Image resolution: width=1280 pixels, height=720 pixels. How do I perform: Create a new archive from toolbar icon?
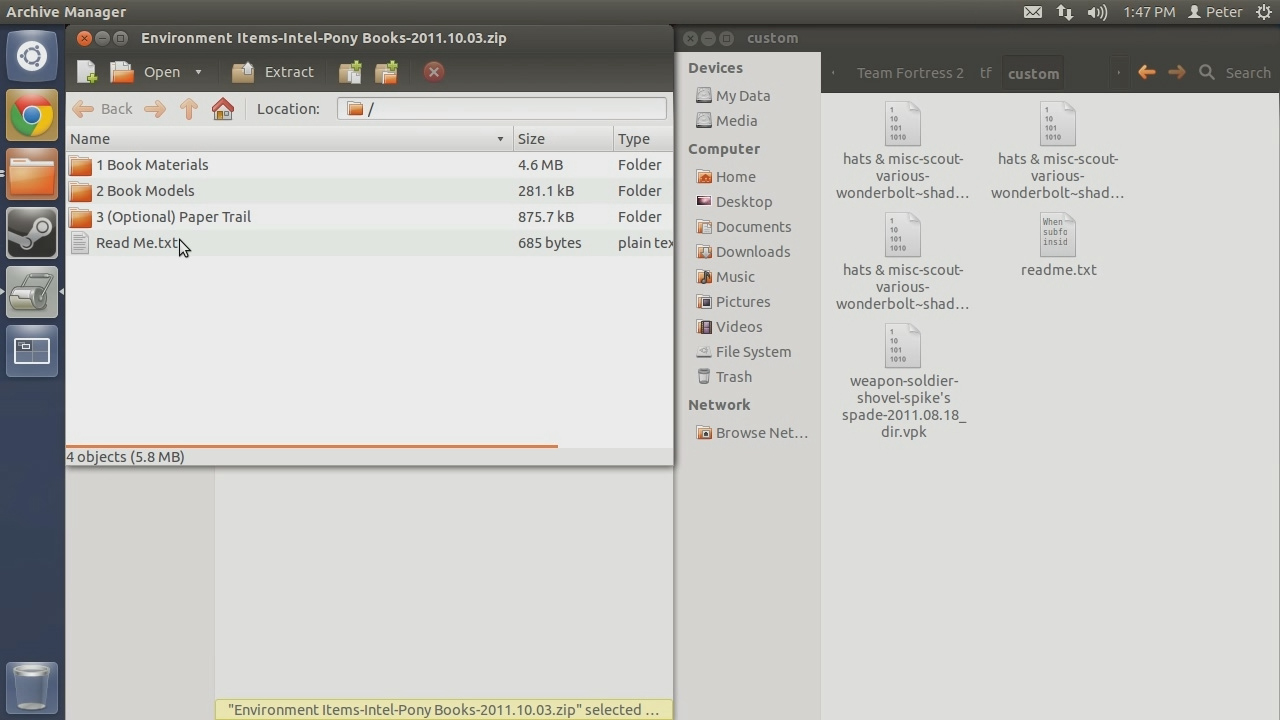[x=87, y=72]
